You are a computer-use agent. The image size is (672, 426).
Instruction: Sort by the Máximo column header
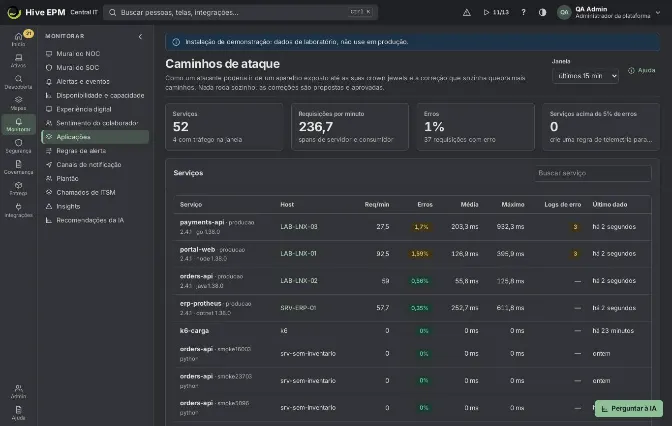(x=513, y=204)
